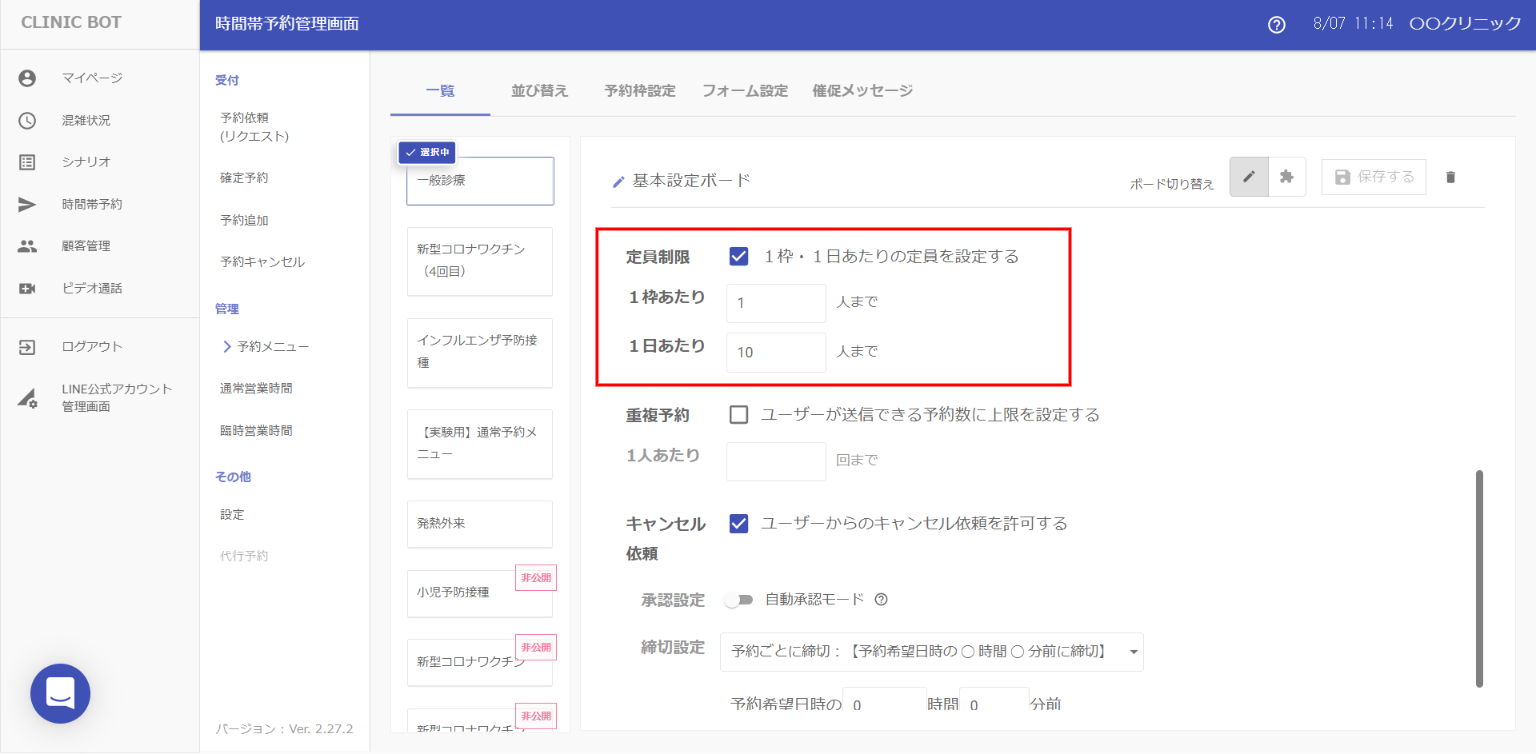Screen dimensions: 1536x754
Task: Open 確定予約 in the sidebar
Action: point(244,178)
